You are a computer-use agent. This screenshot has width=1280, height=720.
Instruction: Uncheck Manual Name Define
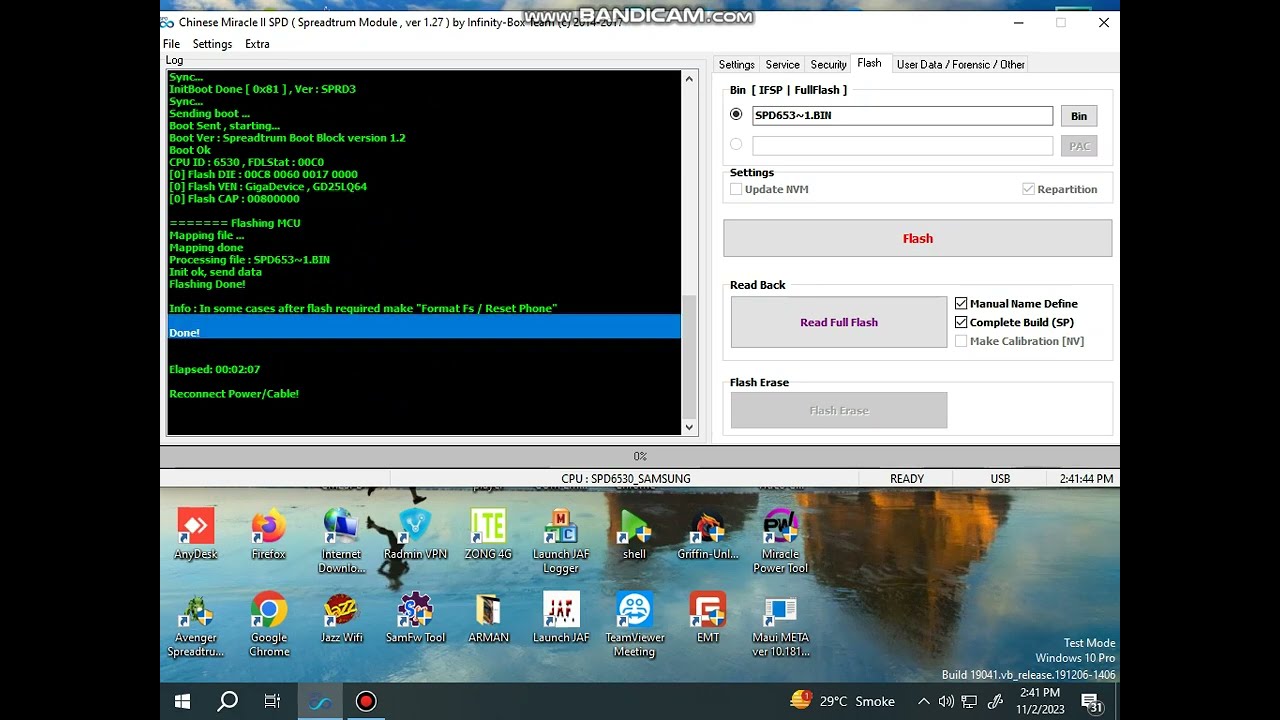(x=961, y=303)
